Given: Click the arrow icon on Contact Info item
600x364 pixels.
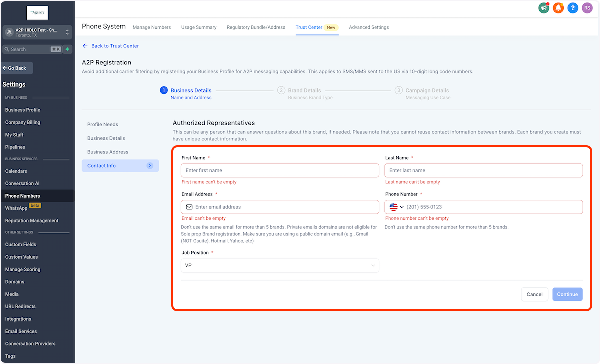Looking at the screenshot, I should (150, 166).
